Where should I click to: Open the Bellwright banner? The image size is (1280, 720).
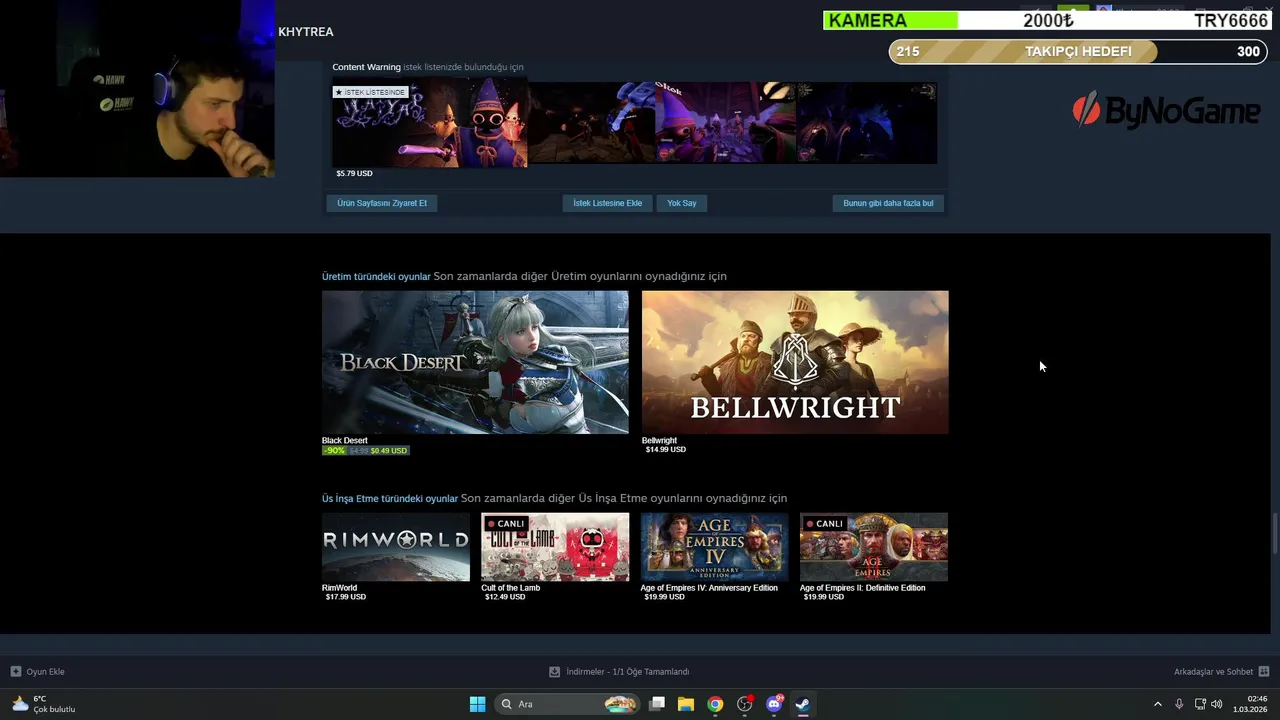[795, 362]
